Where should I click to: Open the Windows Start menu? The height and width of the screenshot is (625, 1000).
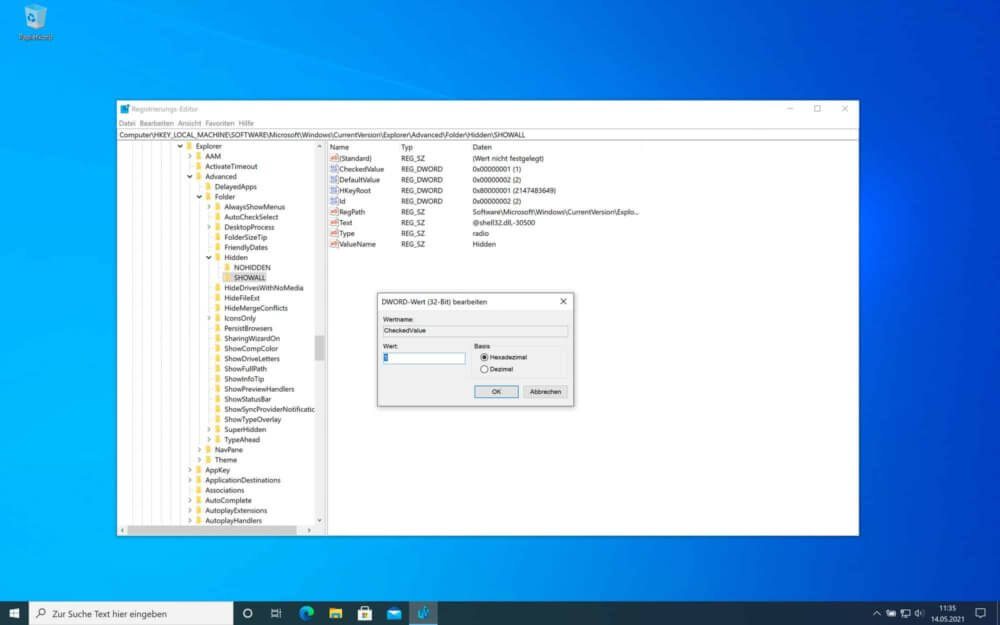click(14, 614)
